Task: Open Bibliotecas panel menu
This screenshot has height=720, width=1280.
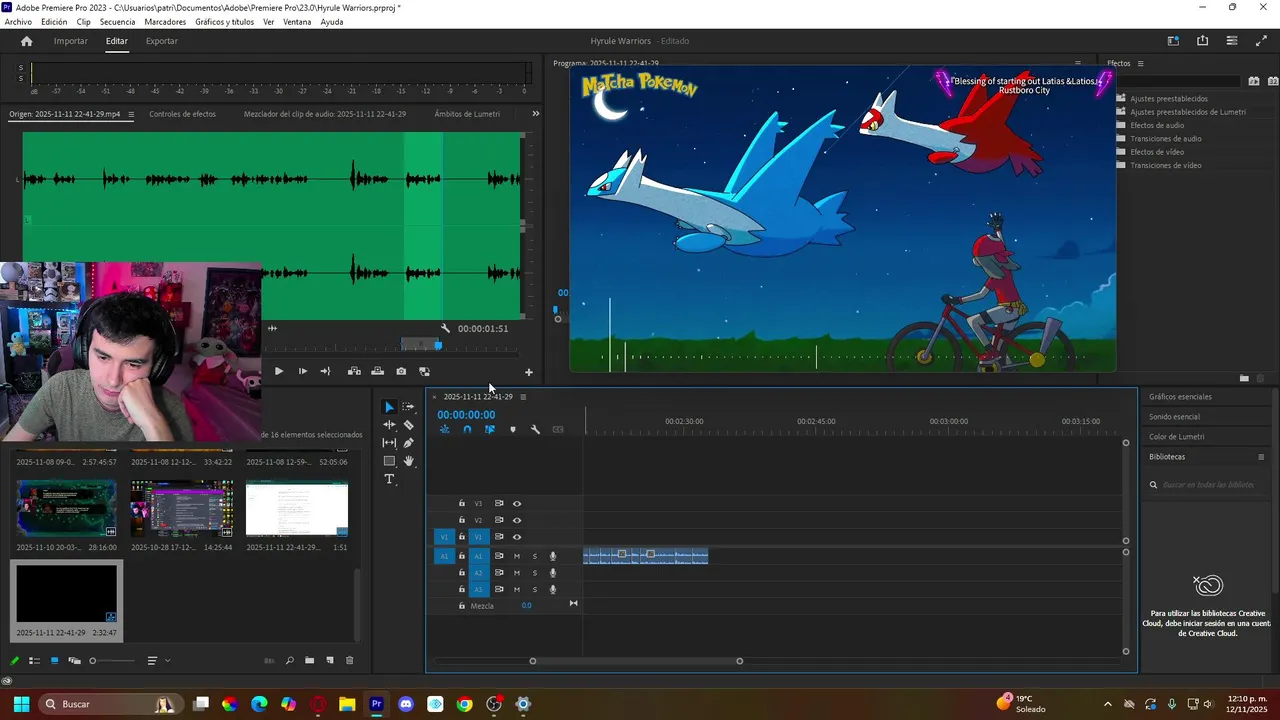Action: pos(1261,457)
